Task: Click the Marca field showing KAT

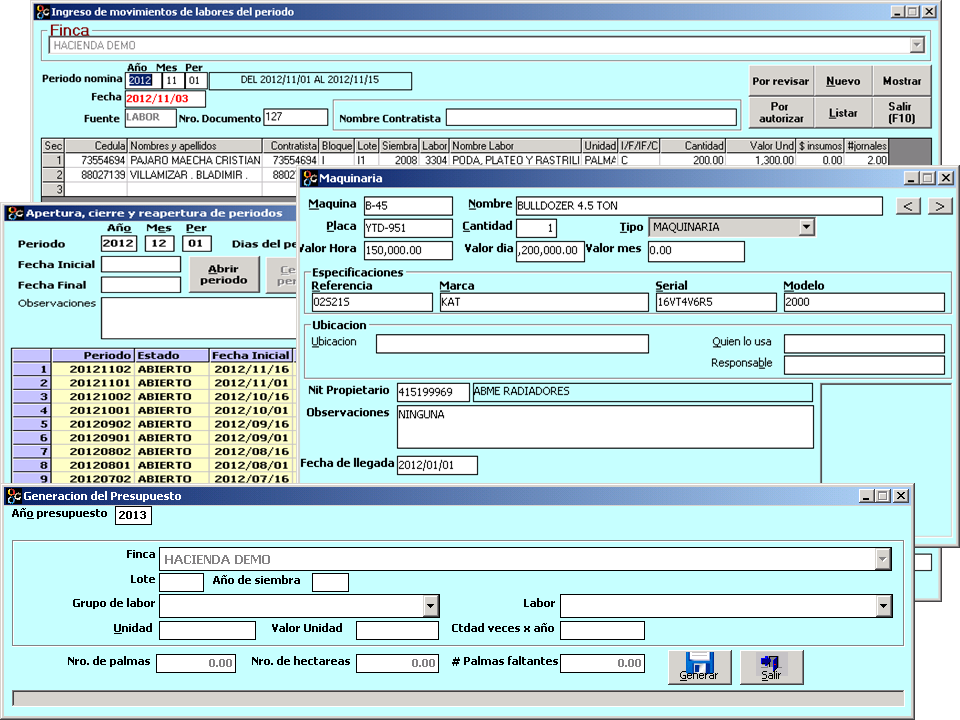Action: (544, 302)
